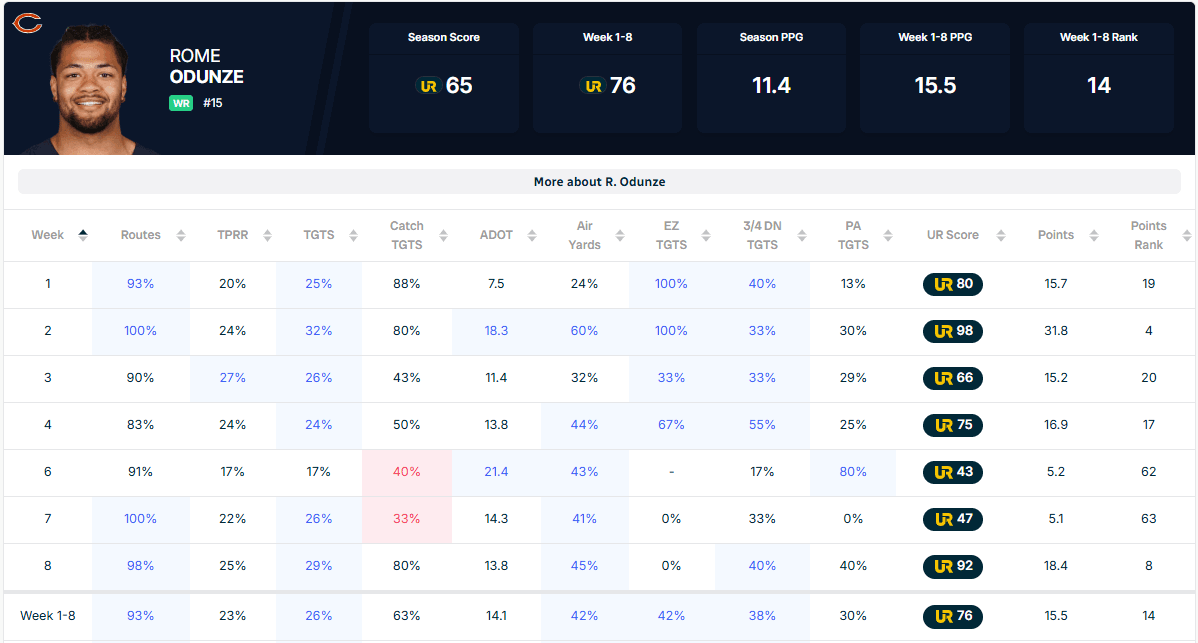Click the UR 98 score badge for week 2
The width and height of the screenshot is (1198, 643).
[953, 331]
